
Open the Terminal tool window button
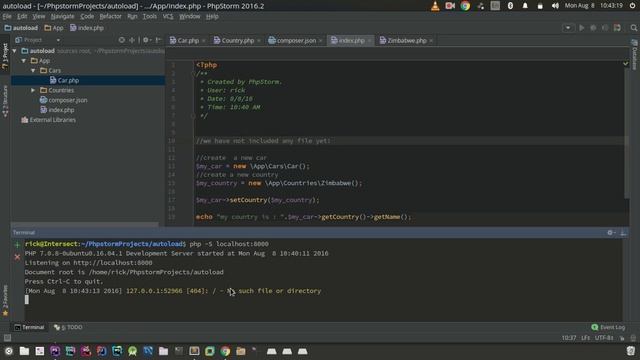pyautogui.click(x=29, y=327)
